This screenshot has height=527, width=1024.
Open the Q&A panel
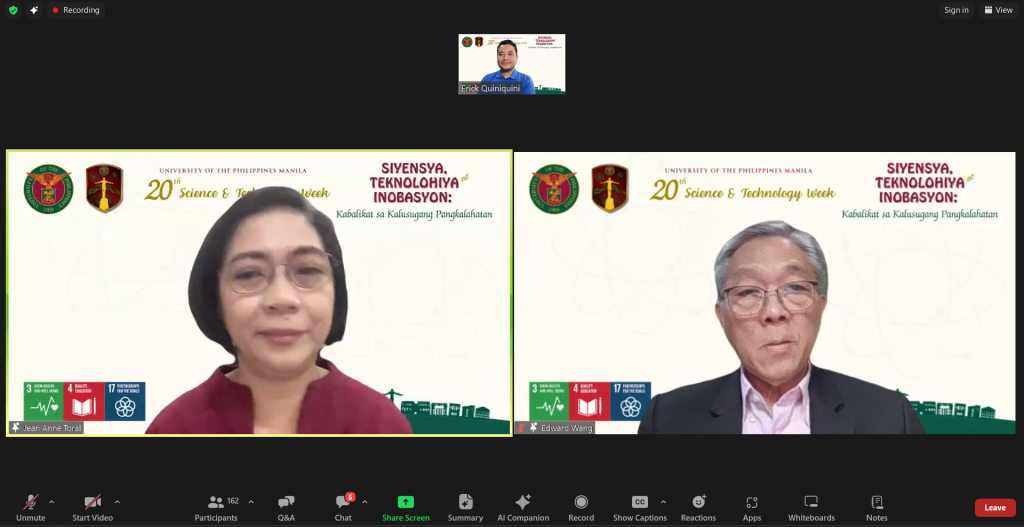(x=286, y=507)
